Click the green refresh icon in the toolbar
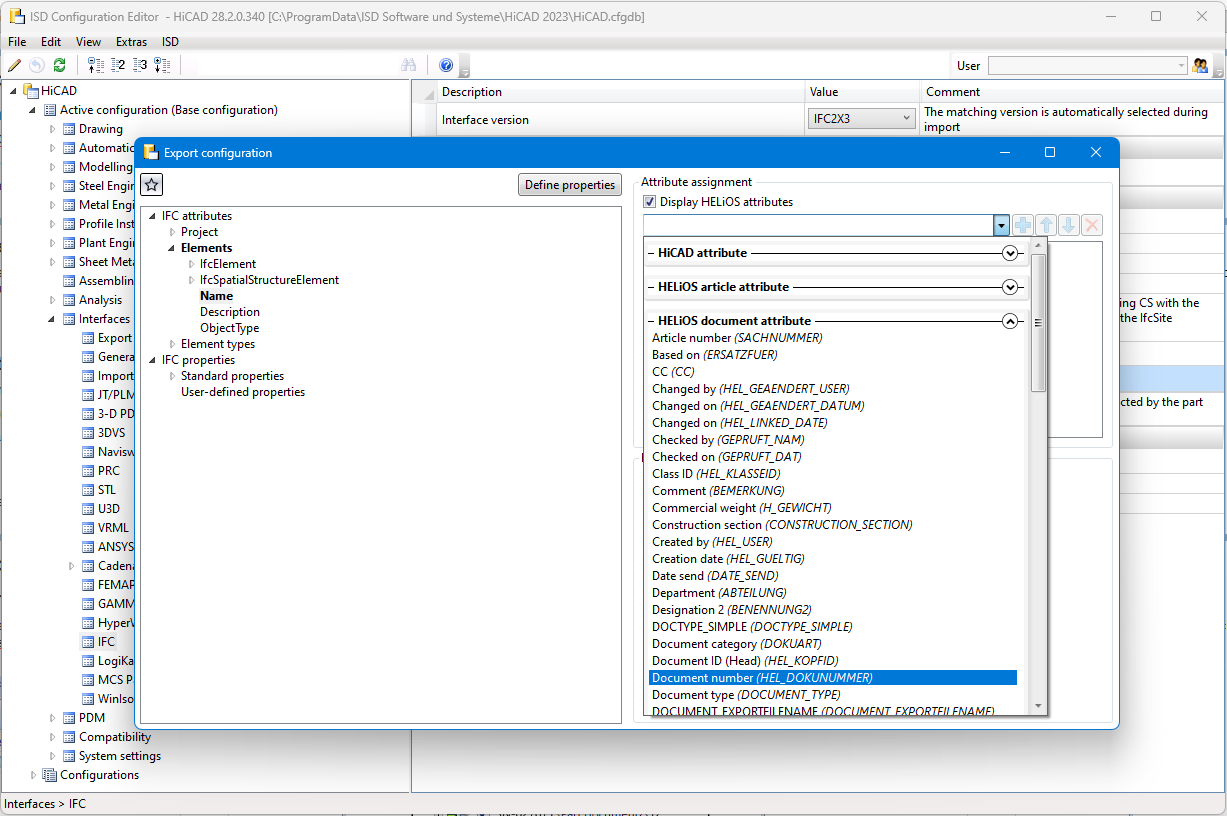Screen dimensions: 1227x816 pyautogui.click(x=59, y=65)
